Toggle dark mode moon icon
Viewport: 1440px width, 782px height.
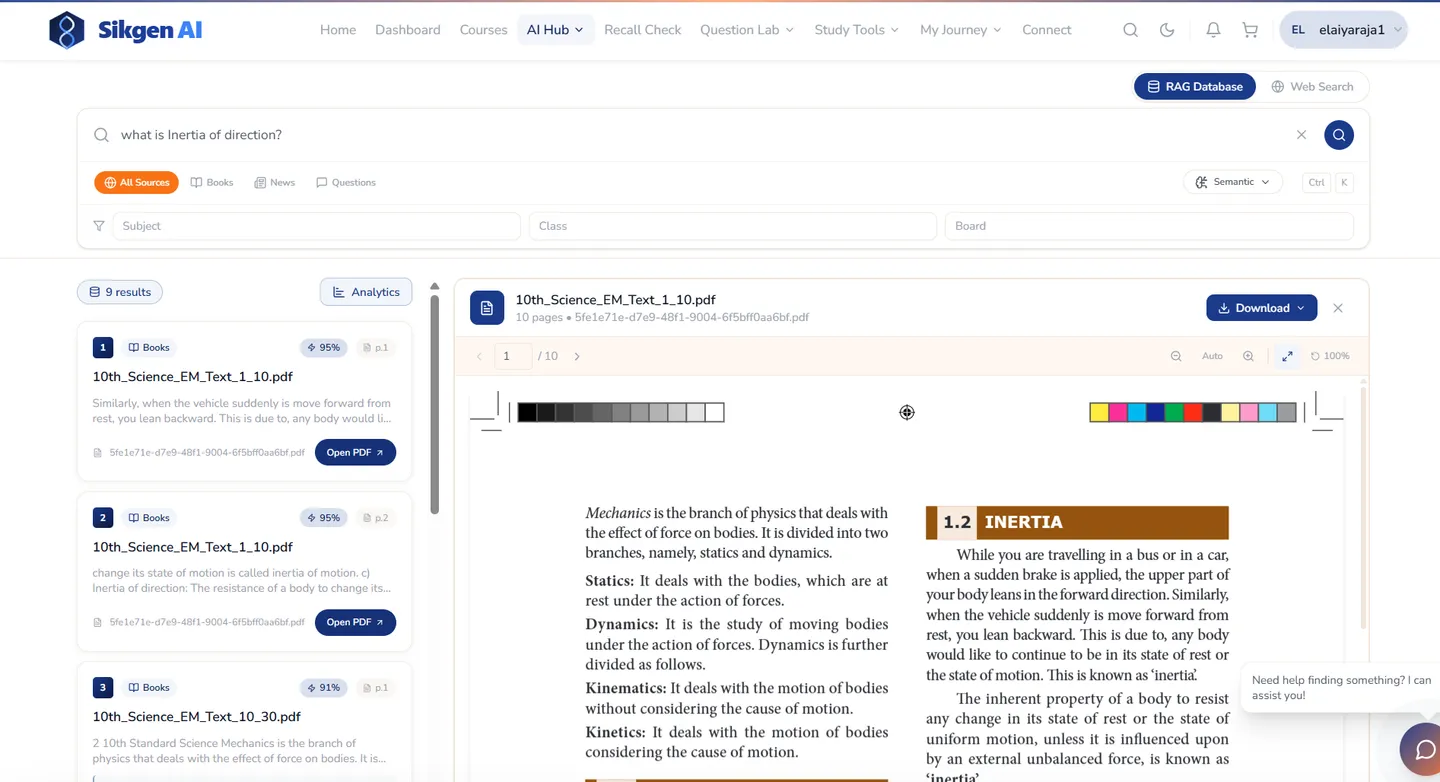tap(1167, 30)
